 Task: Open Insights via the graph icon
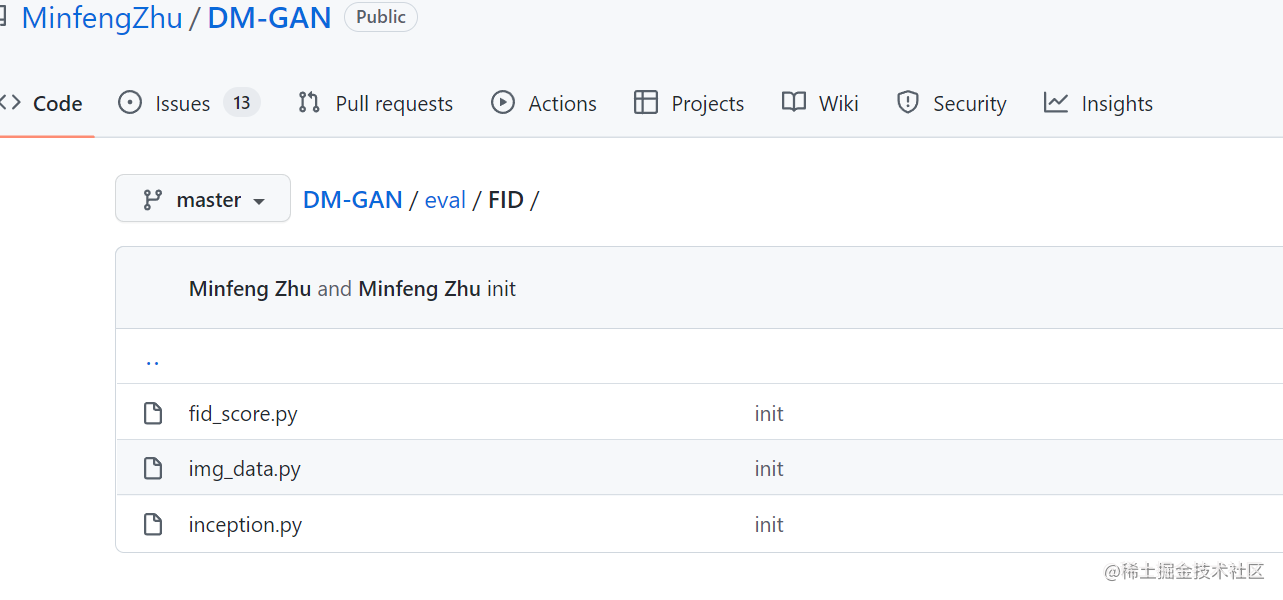click(x=1057, y=103)
